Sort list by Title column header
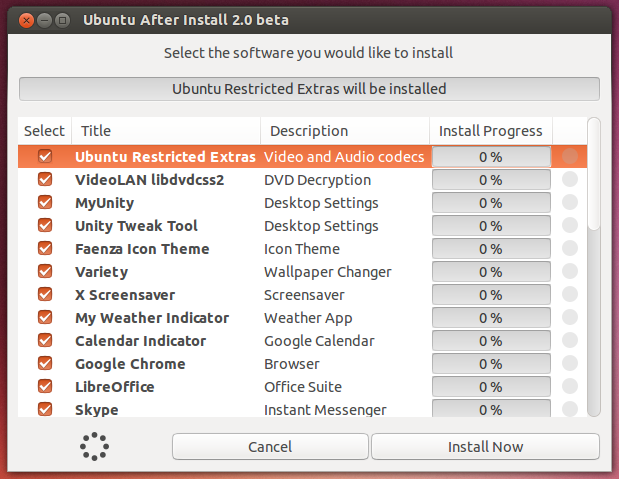The width and height of the screenshot is (619, 479). pos(165,131)
